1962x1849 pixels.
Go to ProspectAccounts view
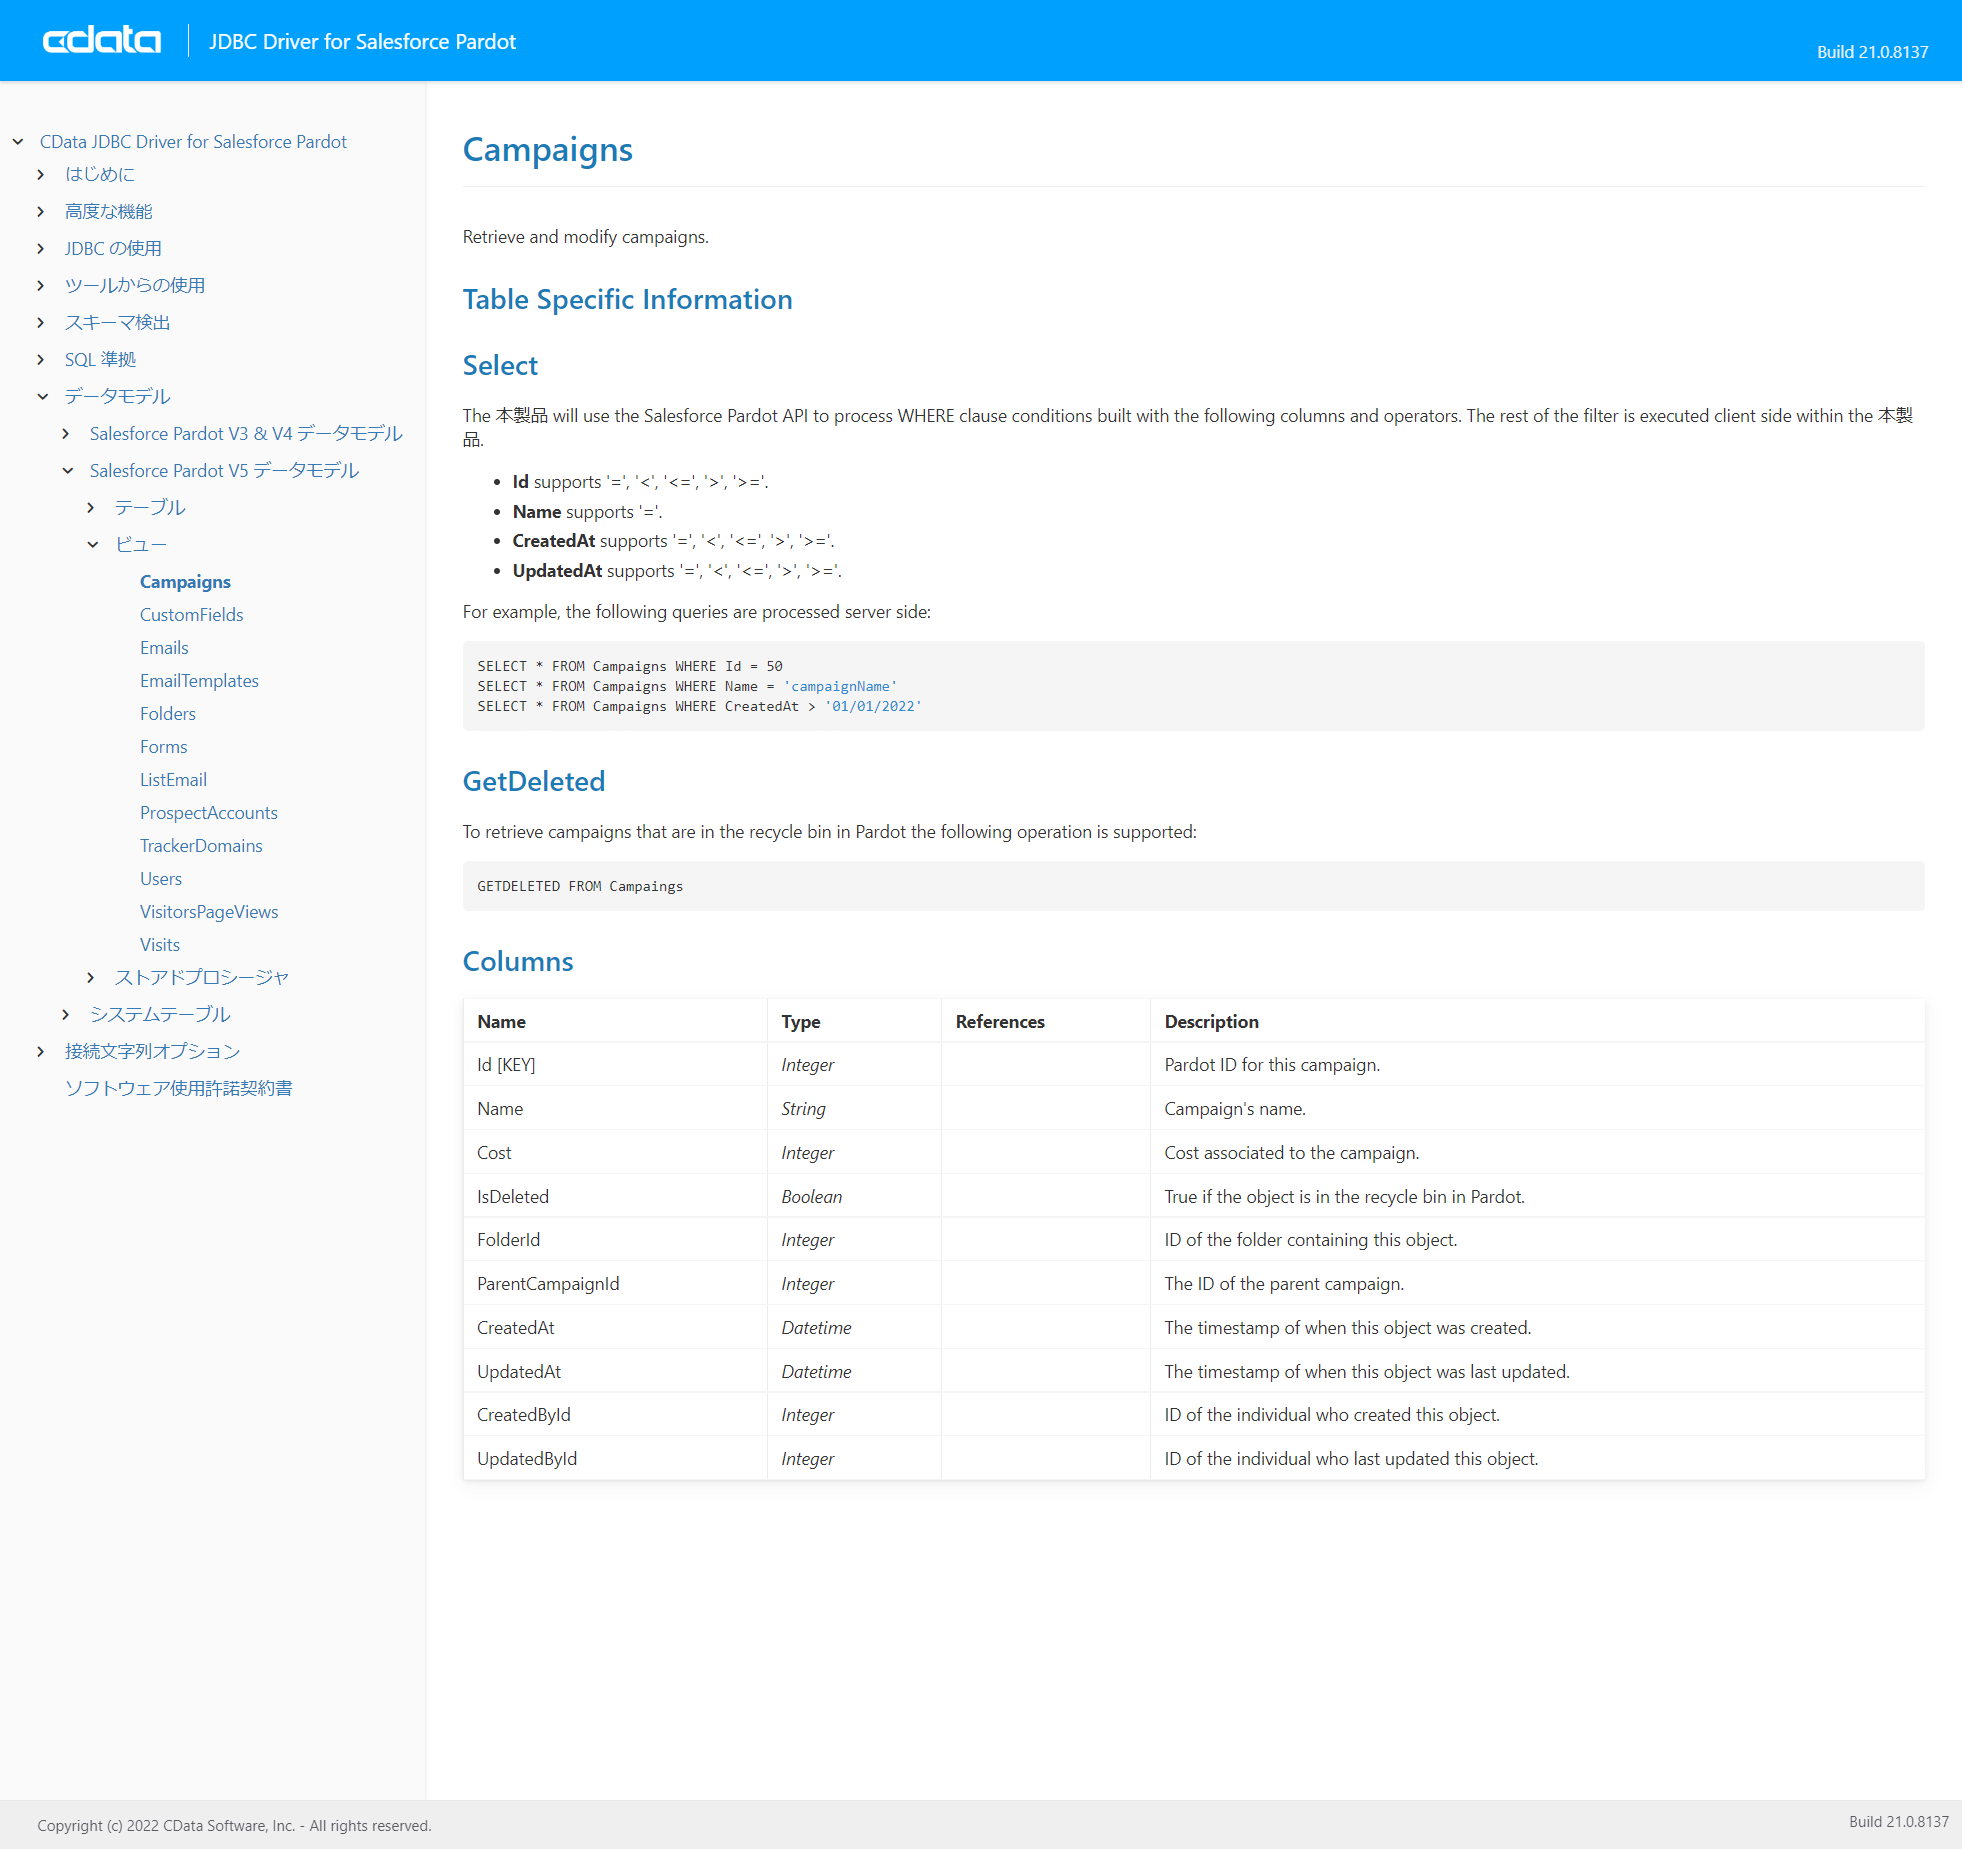pos(208,813)
